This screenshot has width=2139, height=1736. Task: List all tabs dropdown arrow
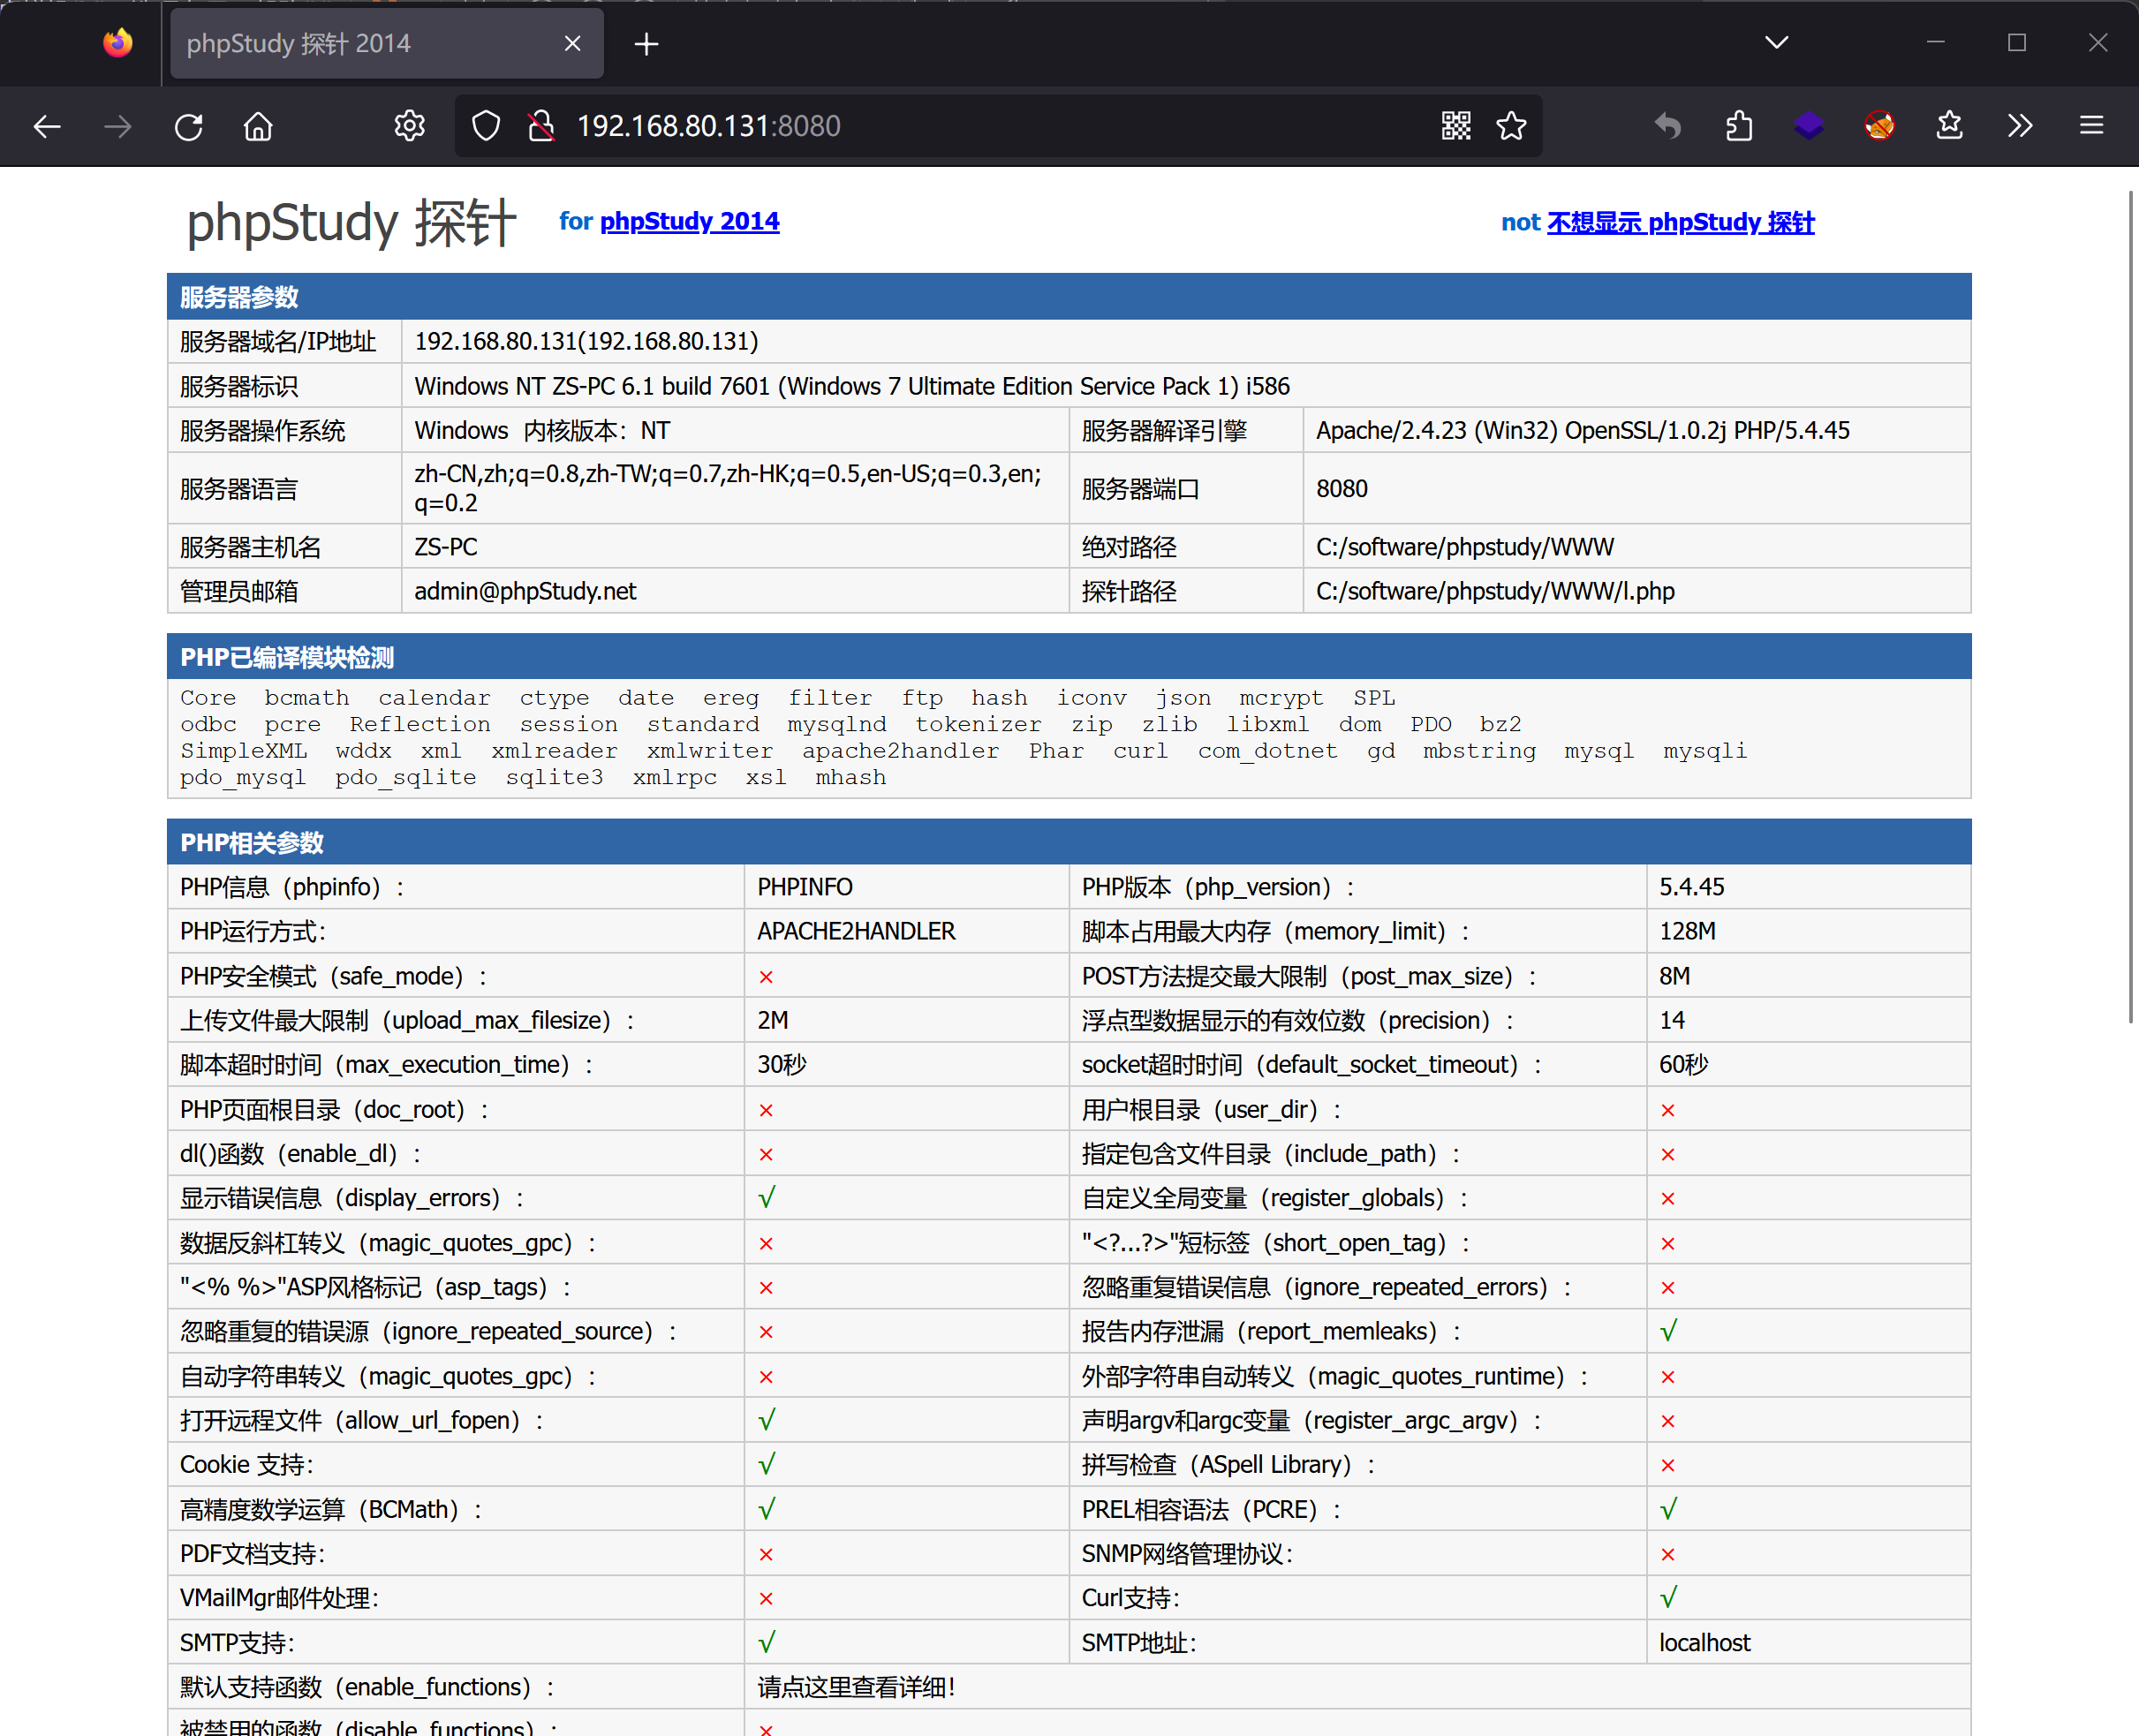[x=1776, y=43]
